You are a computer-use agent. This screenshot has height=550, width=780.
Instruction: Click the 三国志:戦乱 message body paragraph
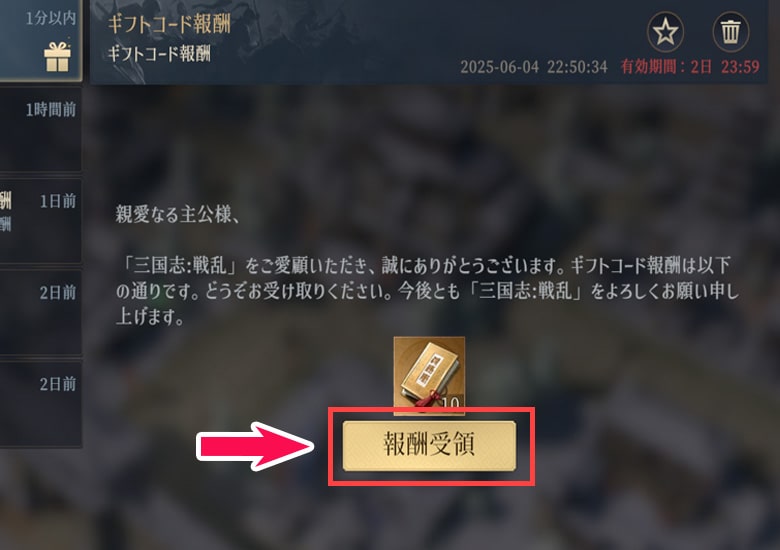pyautogui.click(x=428, y=291)
